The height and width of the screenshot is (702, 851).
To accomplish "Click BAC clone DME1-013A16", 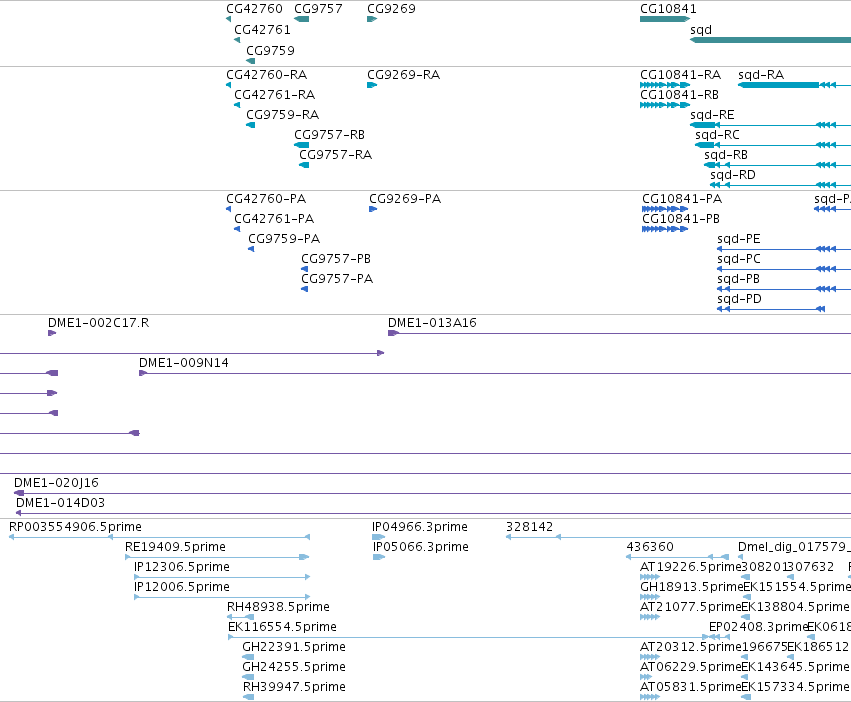I will [432, 322].
